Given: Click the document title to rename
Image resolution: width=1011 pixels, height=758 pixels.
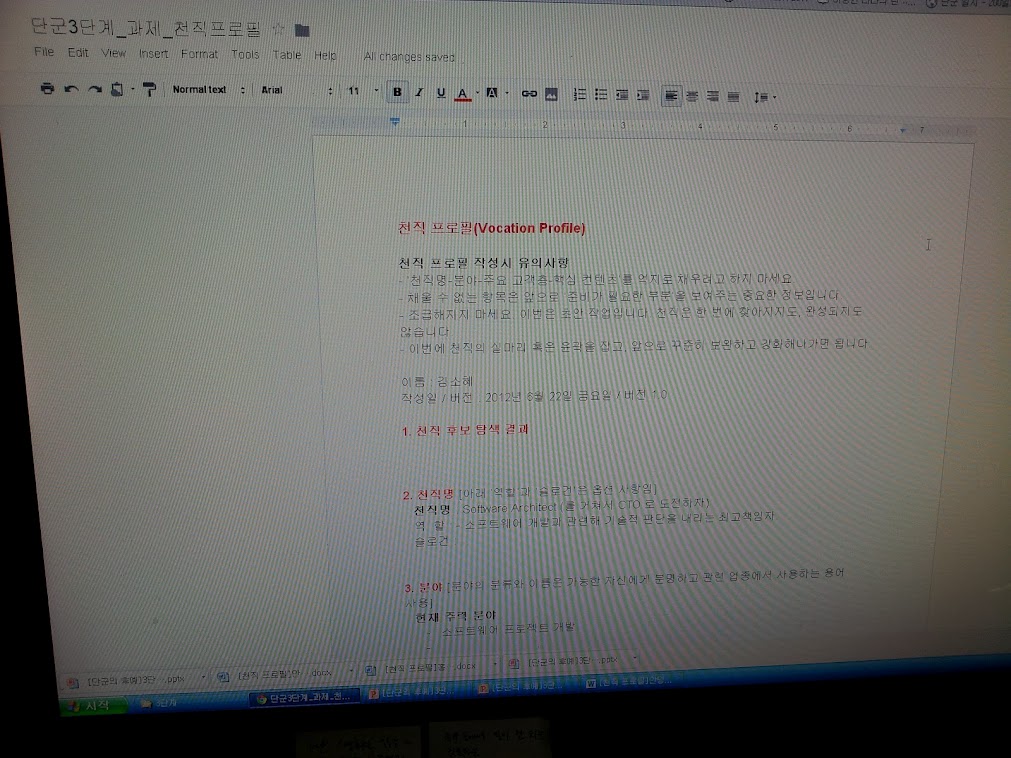Looking at the screenshot, I should tap(148, 28).
